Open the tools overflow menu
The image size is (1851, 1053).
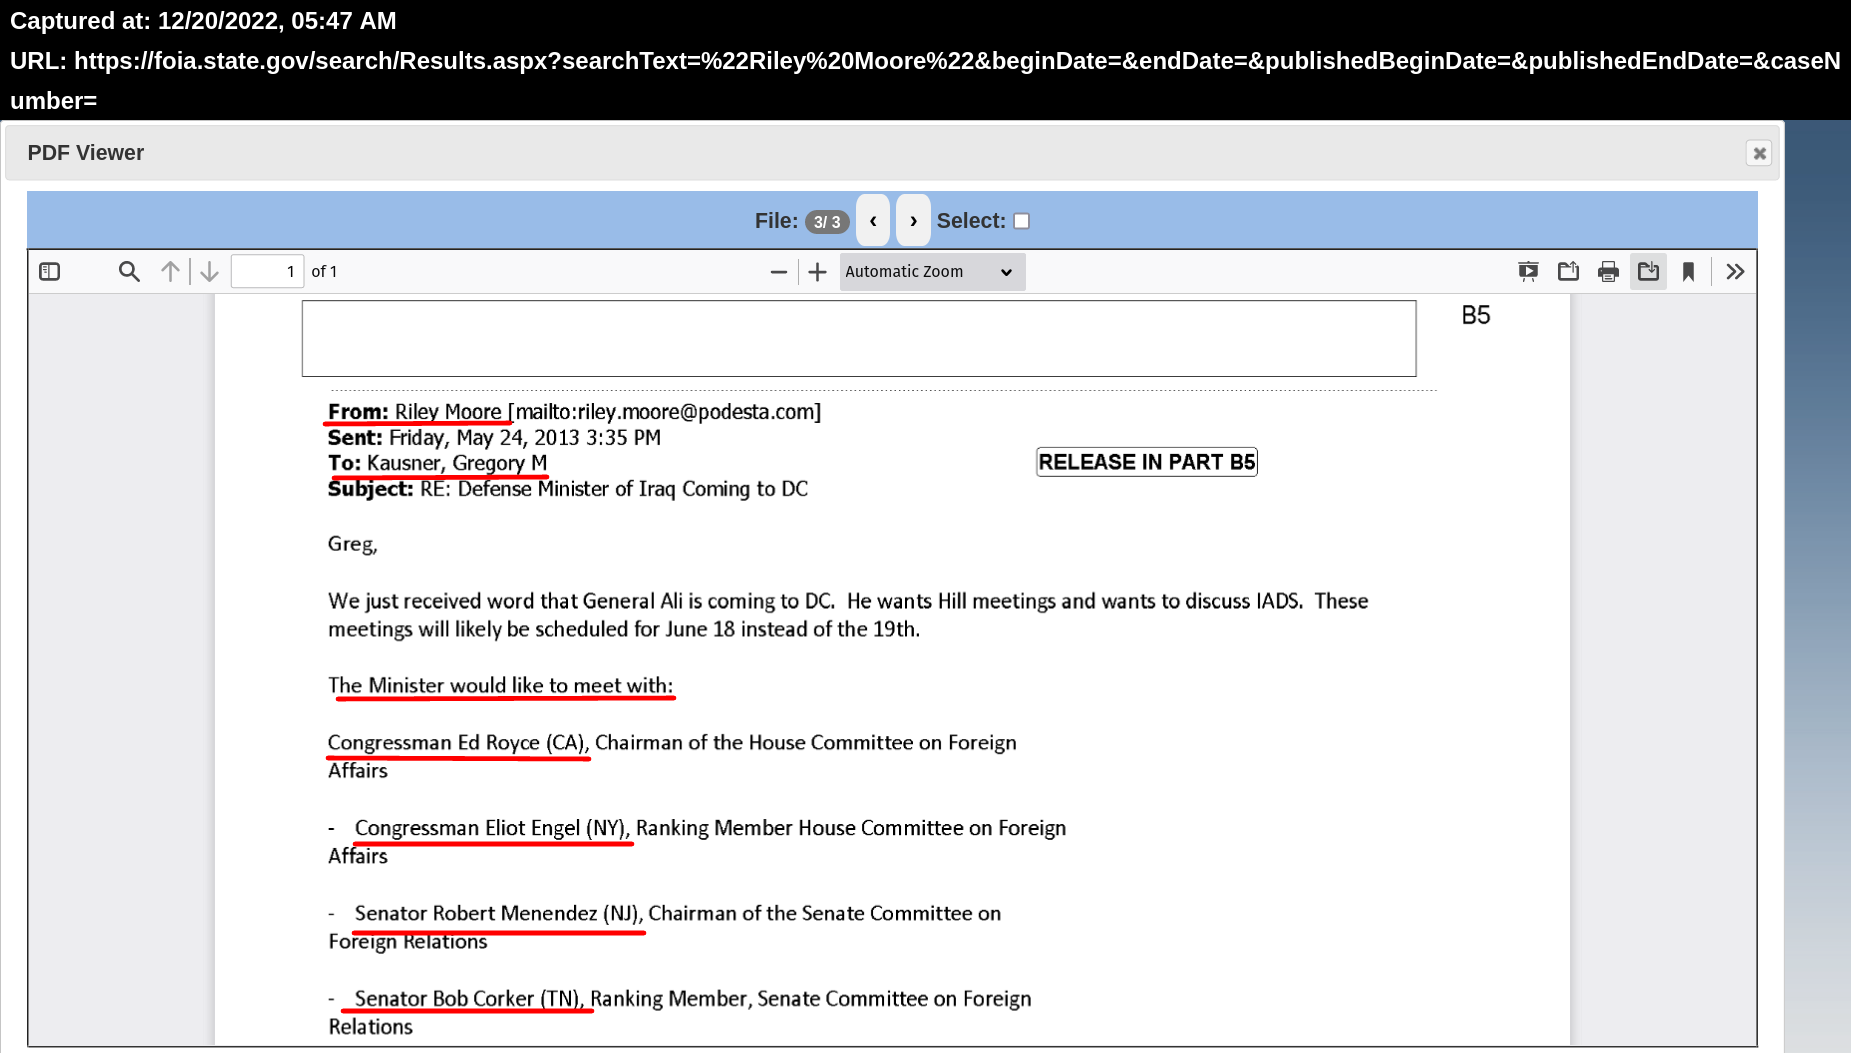[1735, 271]
